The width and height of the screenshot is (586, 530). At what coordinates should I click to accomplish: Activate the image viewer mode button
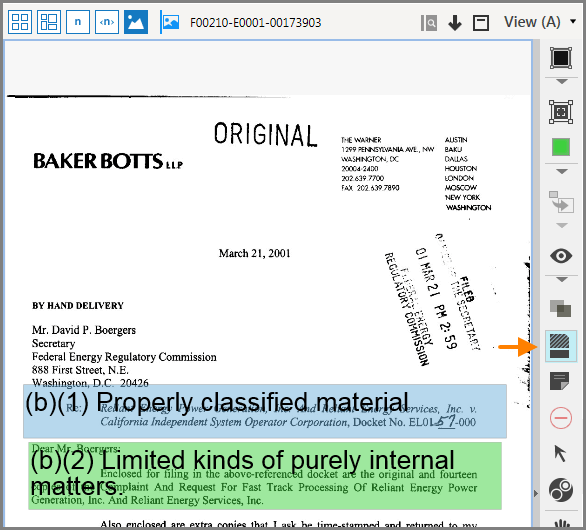[x=136, y=22]
